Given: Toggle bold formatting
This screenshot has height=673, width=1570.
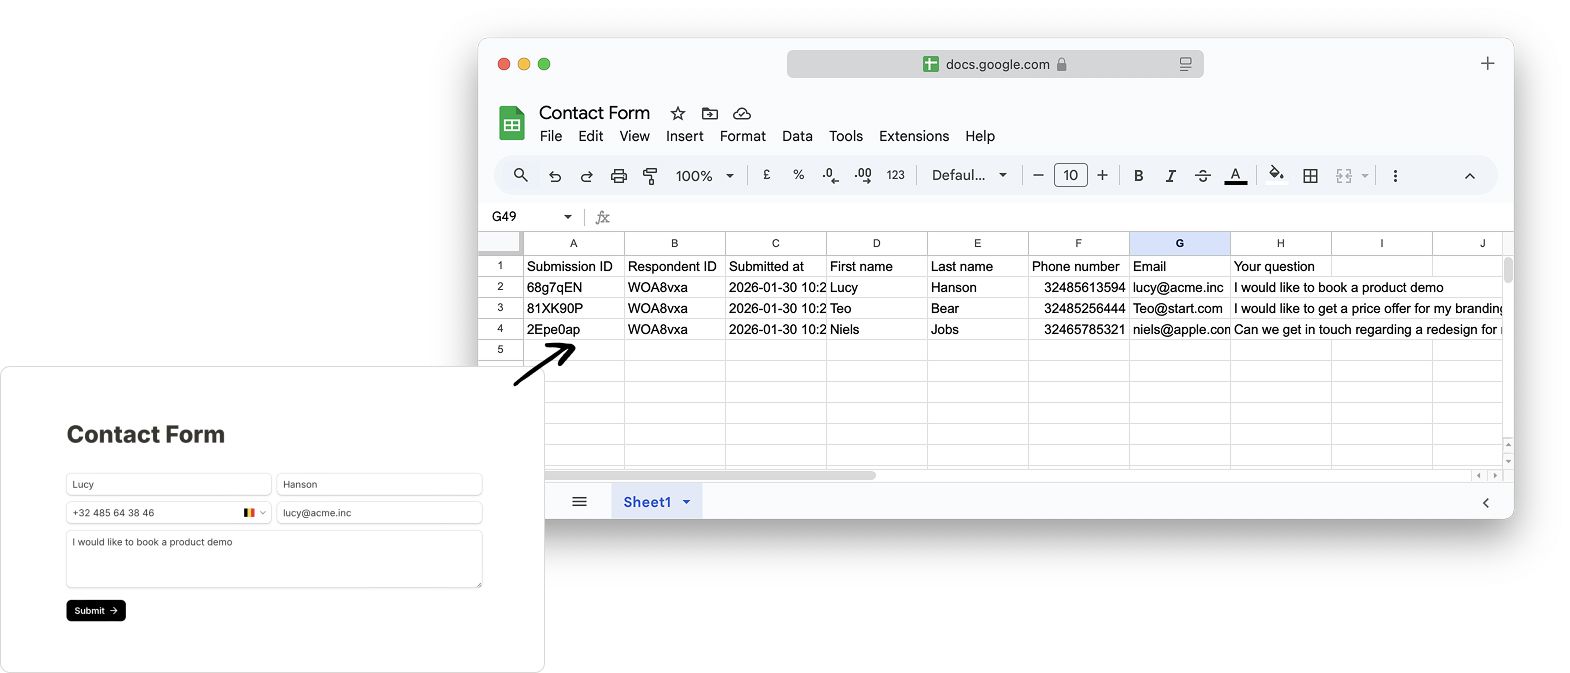Looking at the screenshot, I should coord(1138,176).
